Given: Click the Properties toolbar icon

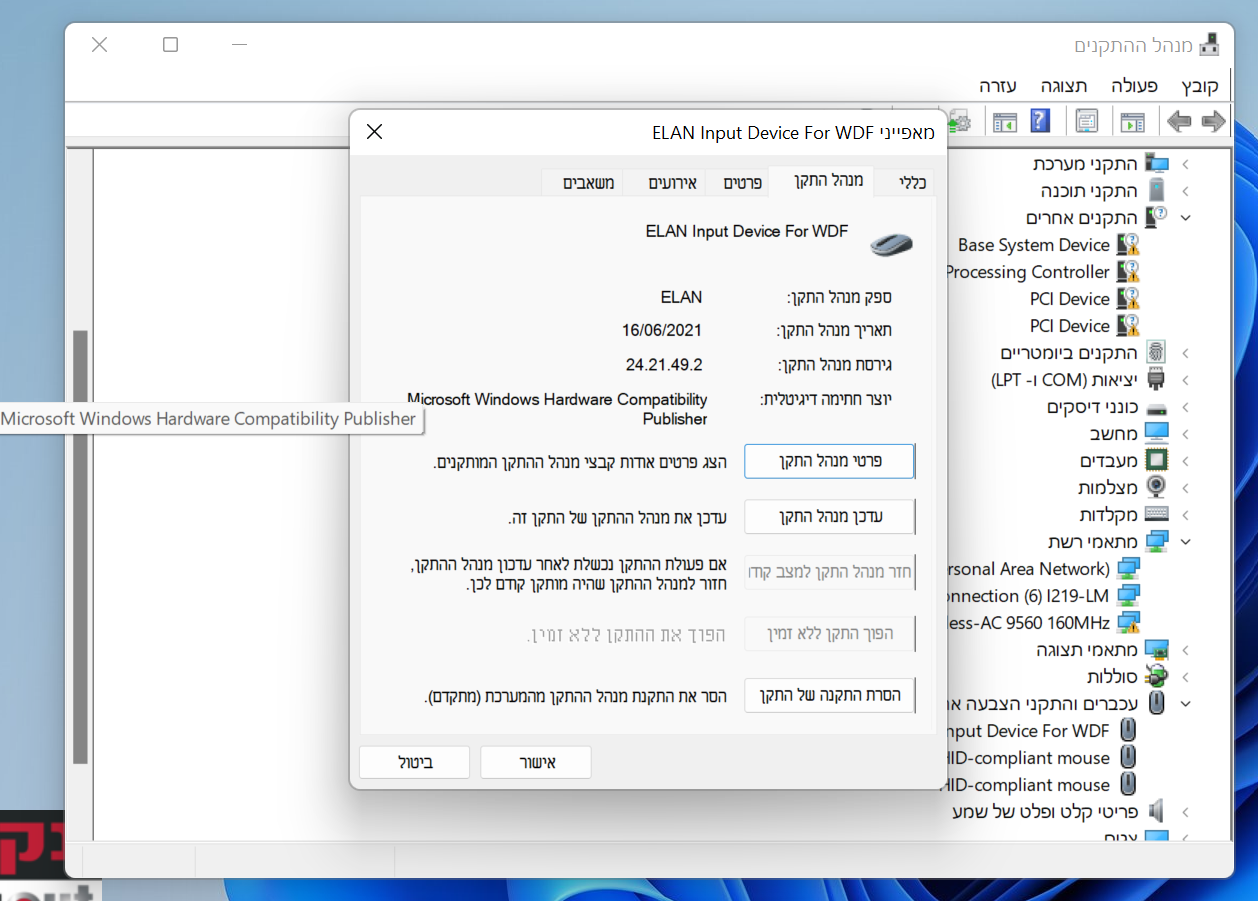Looking at the screenshot, I should point(1085,121).
